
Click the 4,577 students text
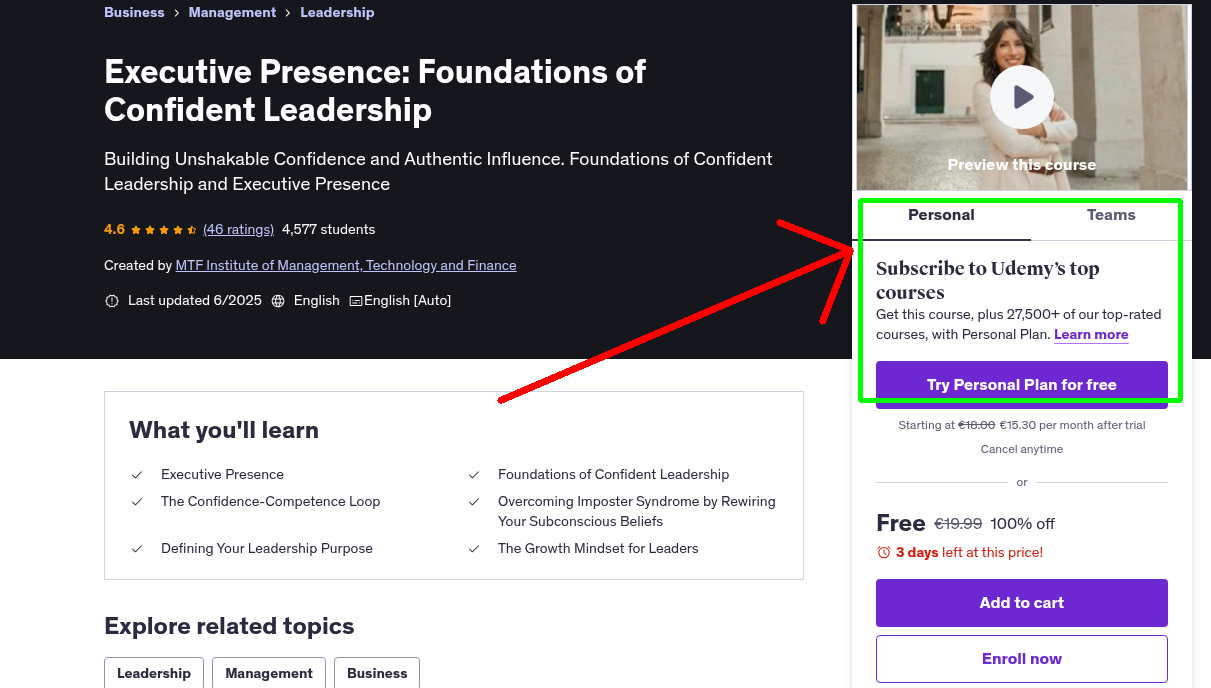pyautogui.click(x=329, y=229)
